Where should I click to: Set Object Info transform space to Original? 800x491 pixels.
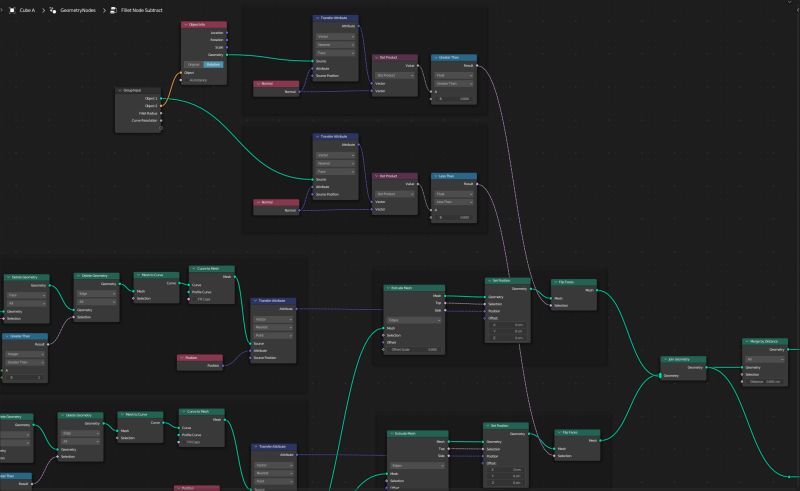point(193,65)
